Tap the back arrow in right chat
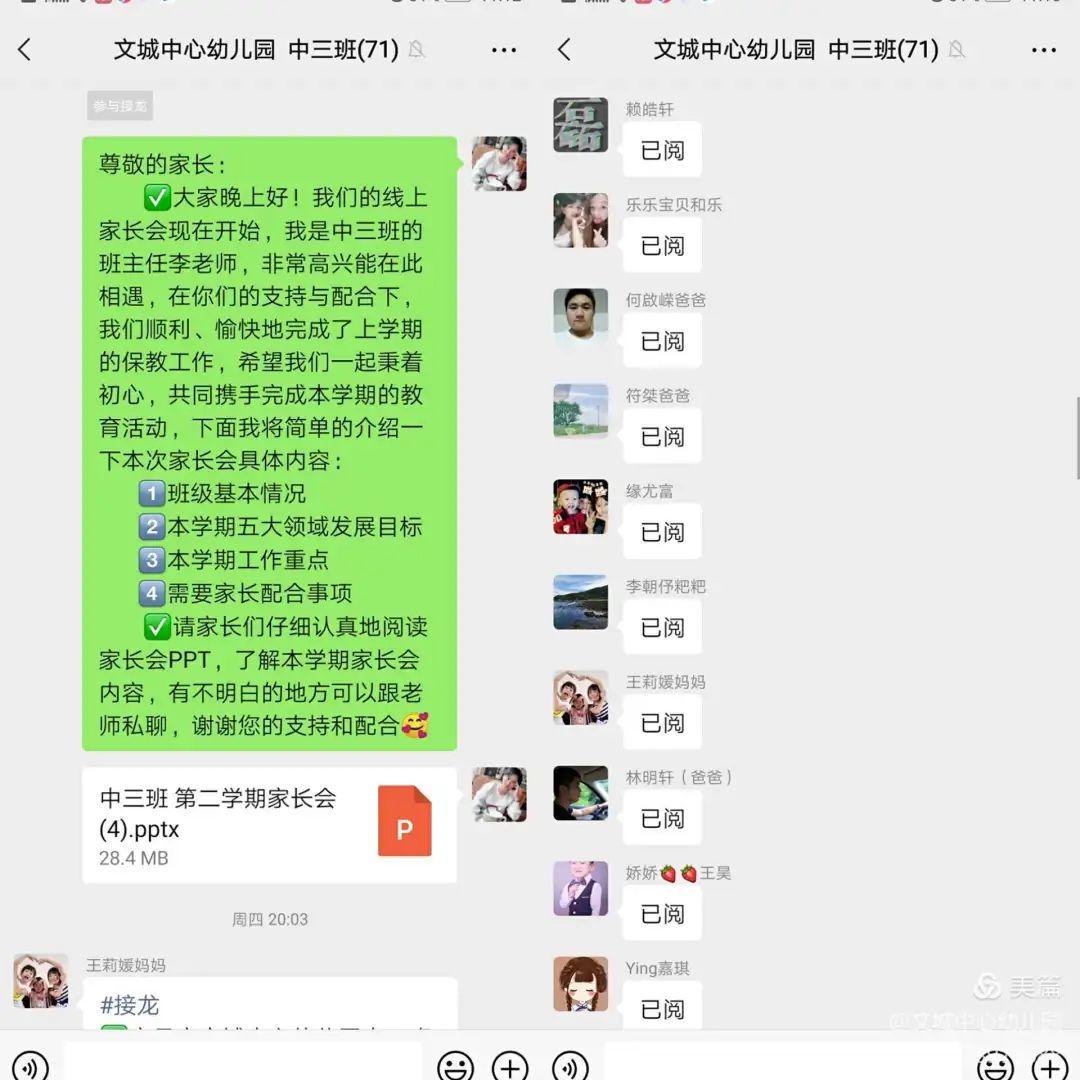Screen dimensions: 1080x1080 point(565,50)
